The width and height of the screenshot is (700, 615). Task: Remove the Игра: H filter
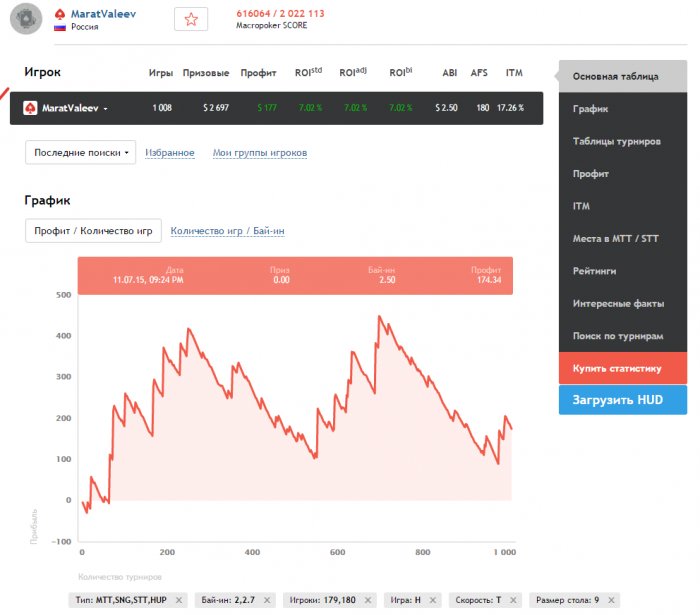tap(433, 600)
